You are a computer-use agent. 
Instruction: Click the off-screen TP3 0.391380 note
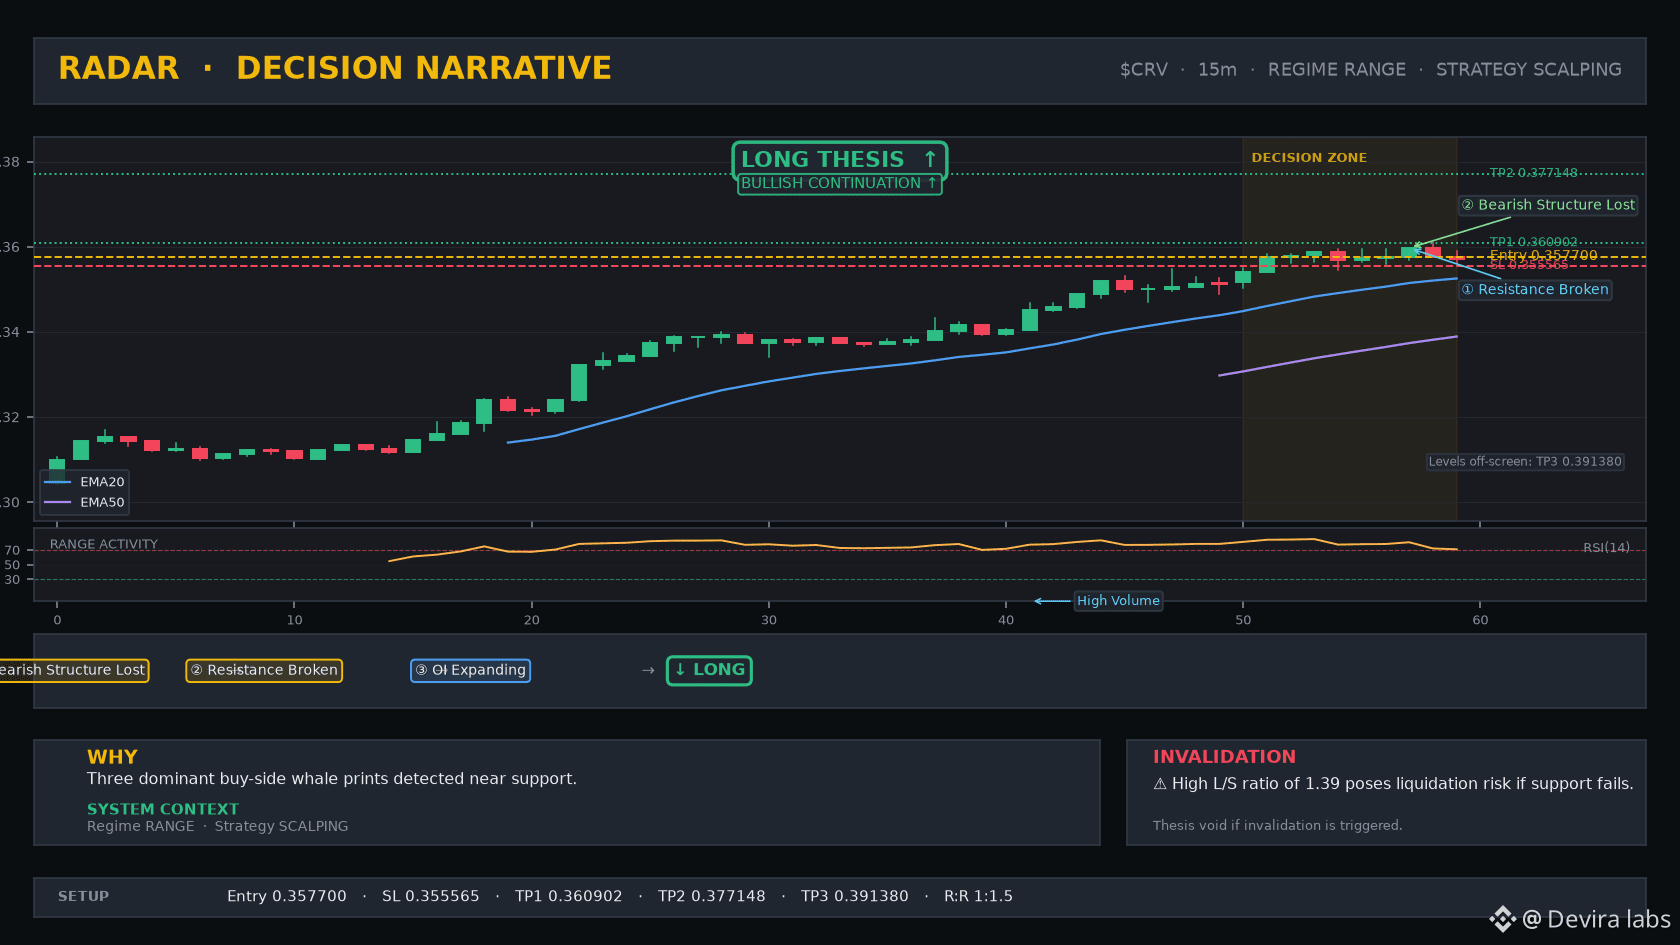1524,462
